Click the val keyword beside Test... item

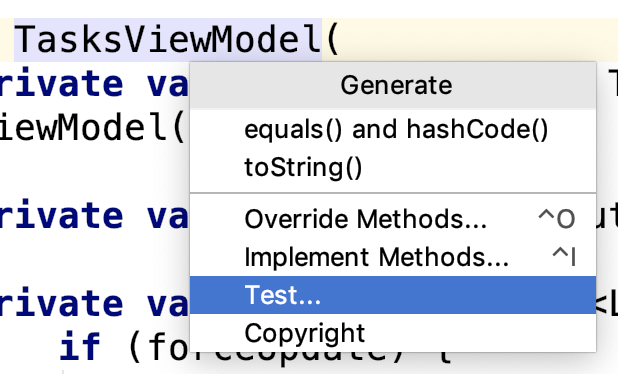click(x=168, y=303)
